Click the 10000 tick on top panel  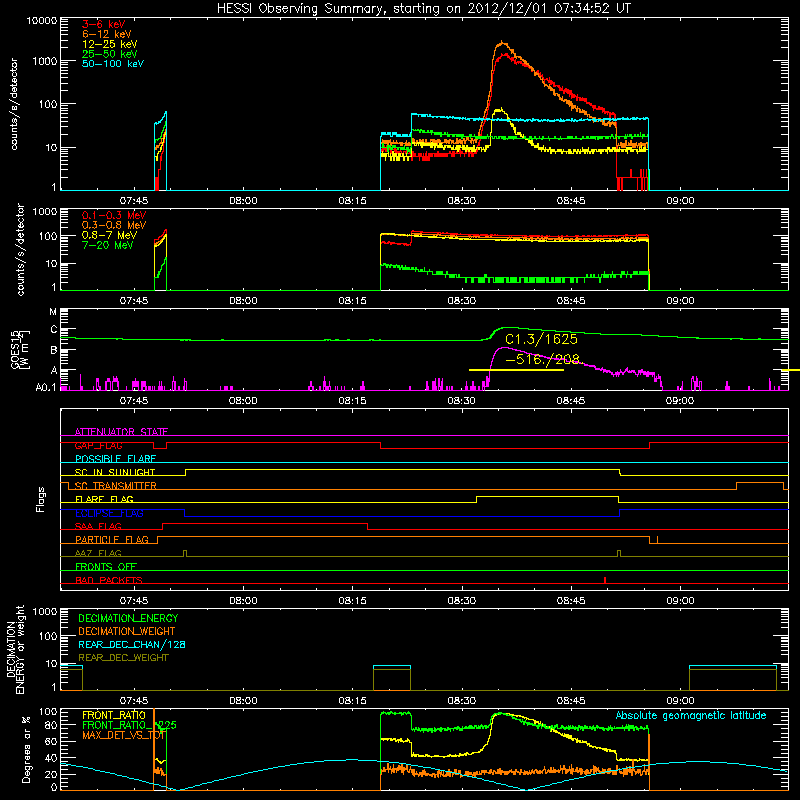42,20
